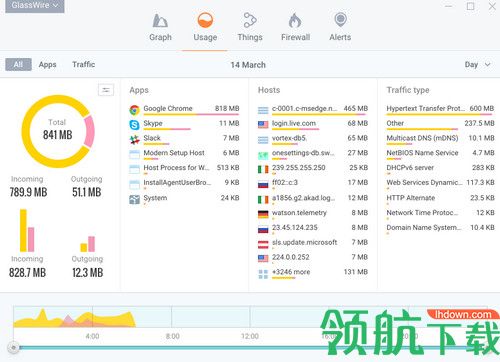Screen dimensions: 500x362
Task: Select host watson.telemetry
Action: pos(299,212)
